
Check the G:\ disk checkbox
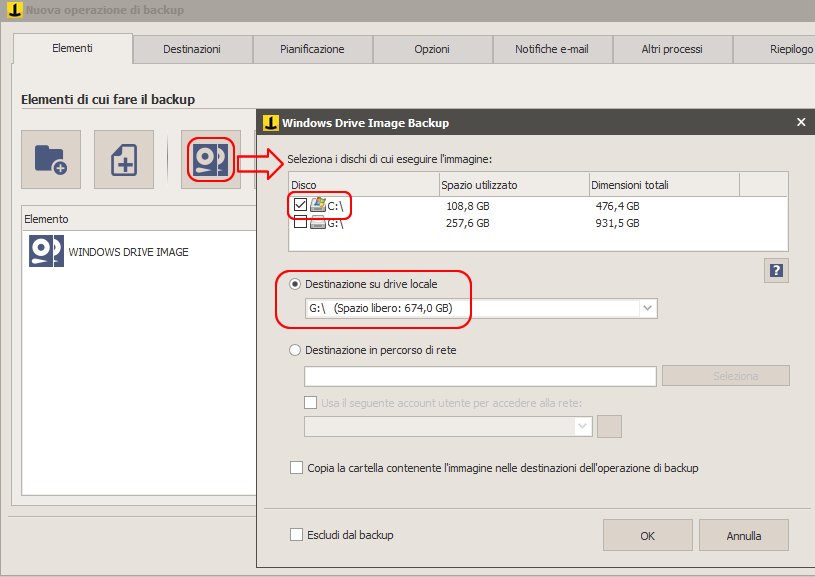coord(300,222)
